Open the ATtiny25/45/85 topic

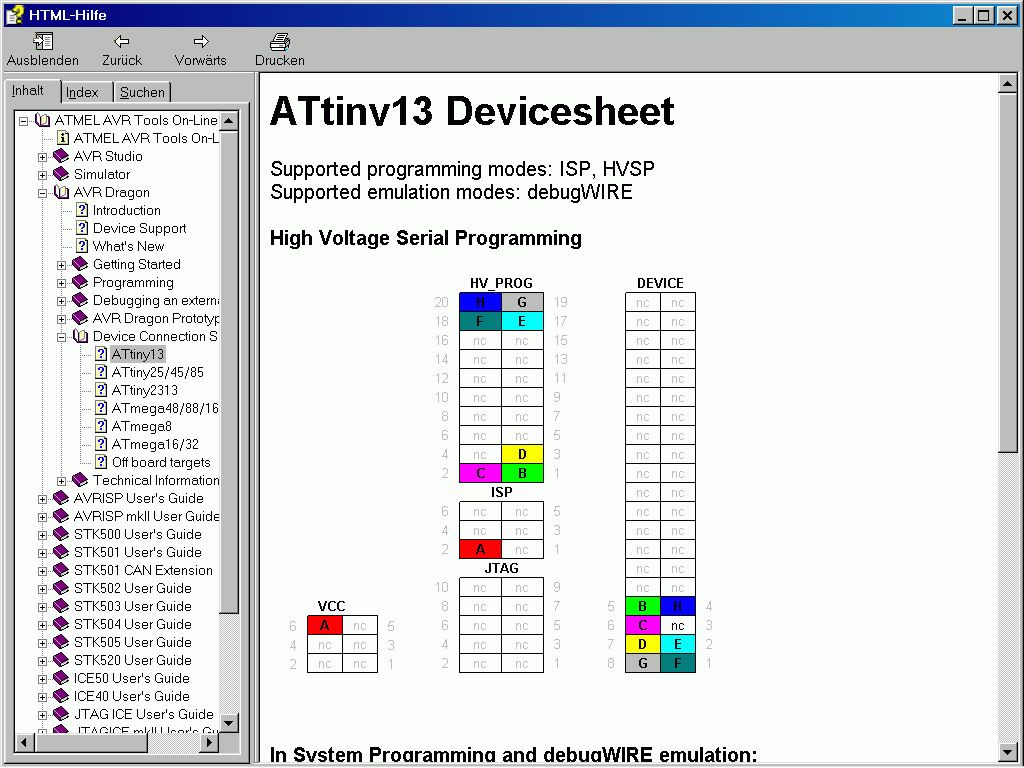[157, 372]
